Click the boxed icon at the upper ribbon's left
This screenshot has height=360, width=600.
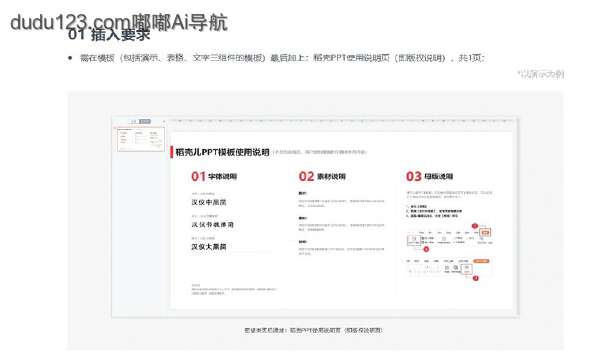tap(414, 240)
